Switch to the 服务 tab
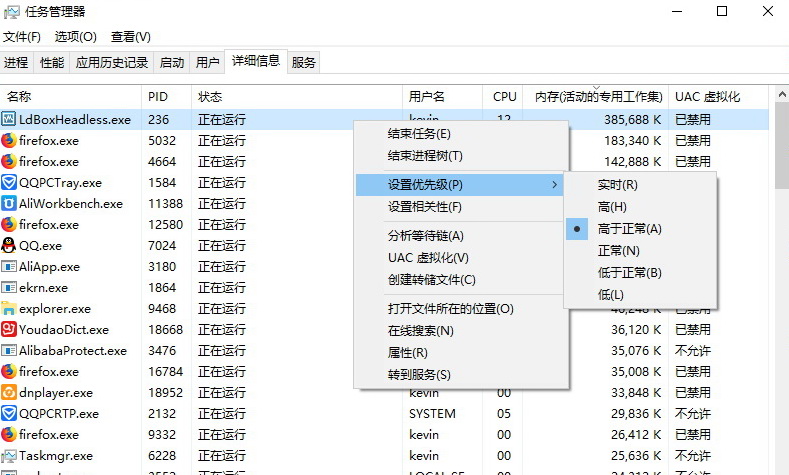This screenshot has width=789, height=475. pyautogui.click(x=303, y=62)
